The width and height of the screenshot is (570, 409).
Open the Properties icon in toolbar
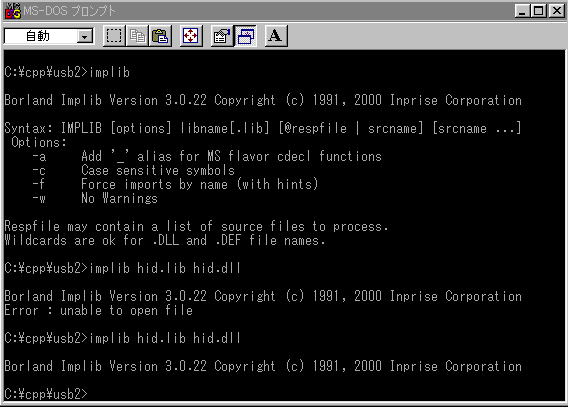coord(222,36)
